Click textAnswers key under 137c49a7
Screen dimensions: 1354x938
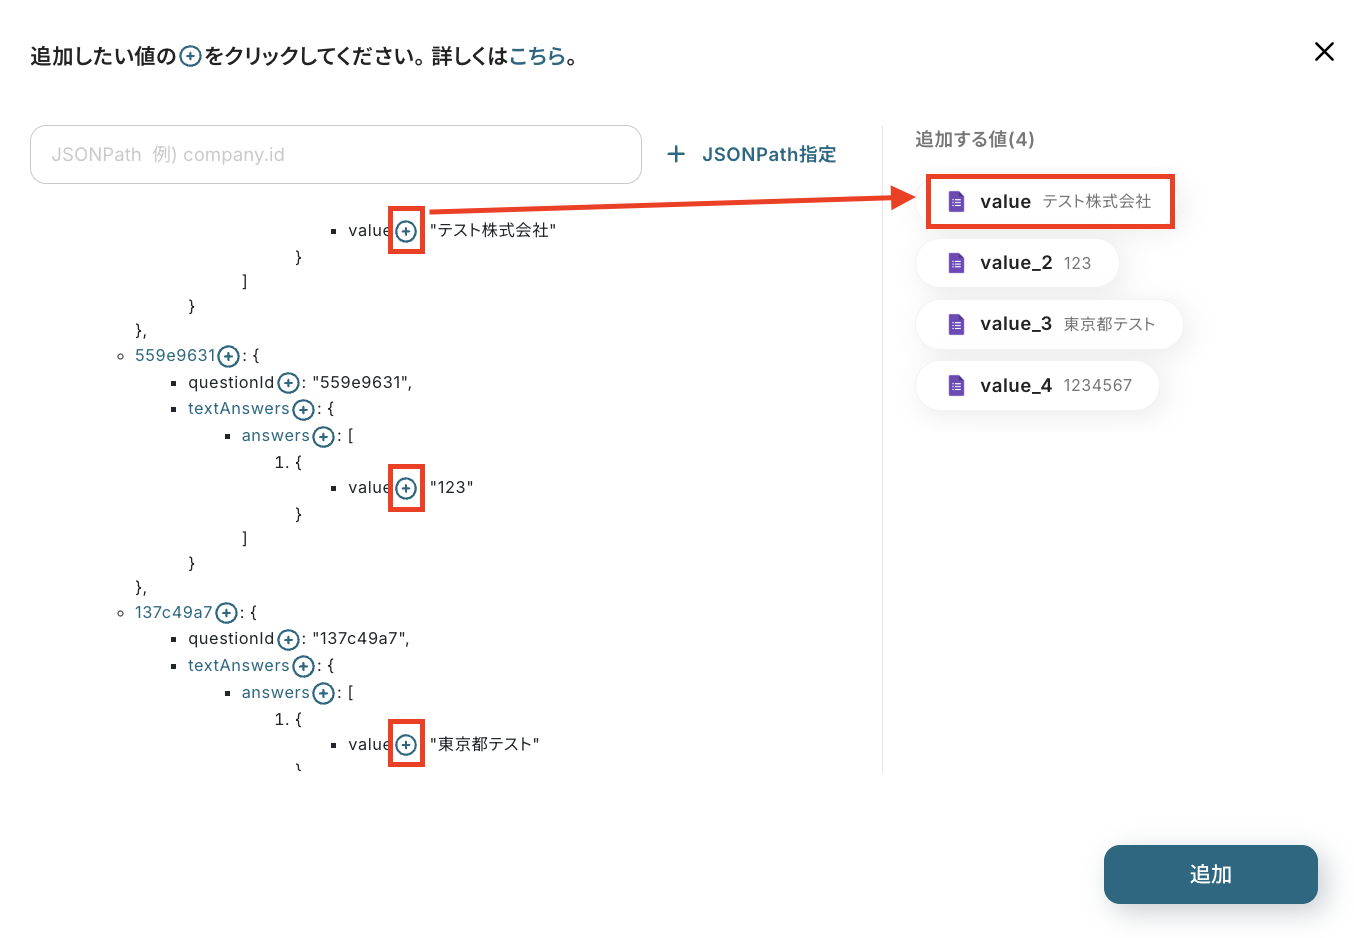239,666
